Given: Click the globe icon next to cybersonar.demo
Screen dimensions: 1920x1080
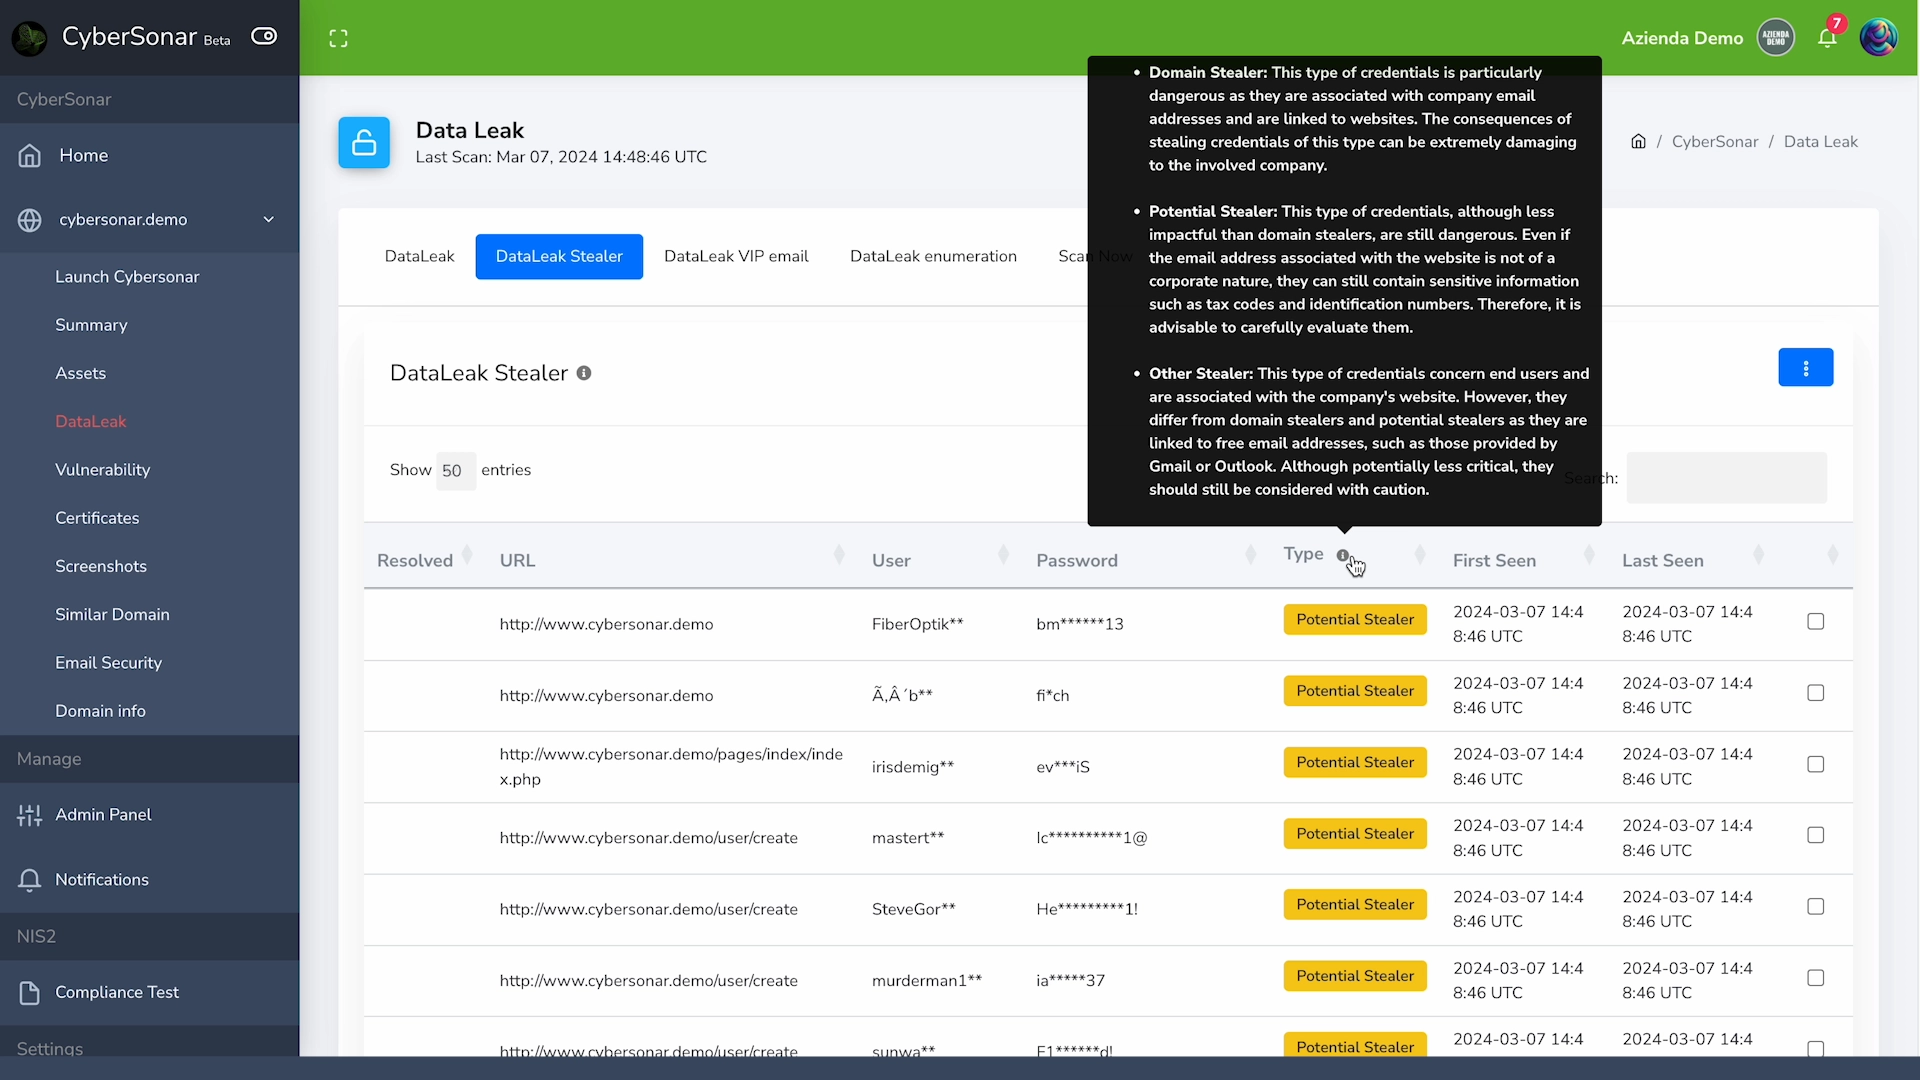Looking at the screenshot, I should [x=30, y=220].
